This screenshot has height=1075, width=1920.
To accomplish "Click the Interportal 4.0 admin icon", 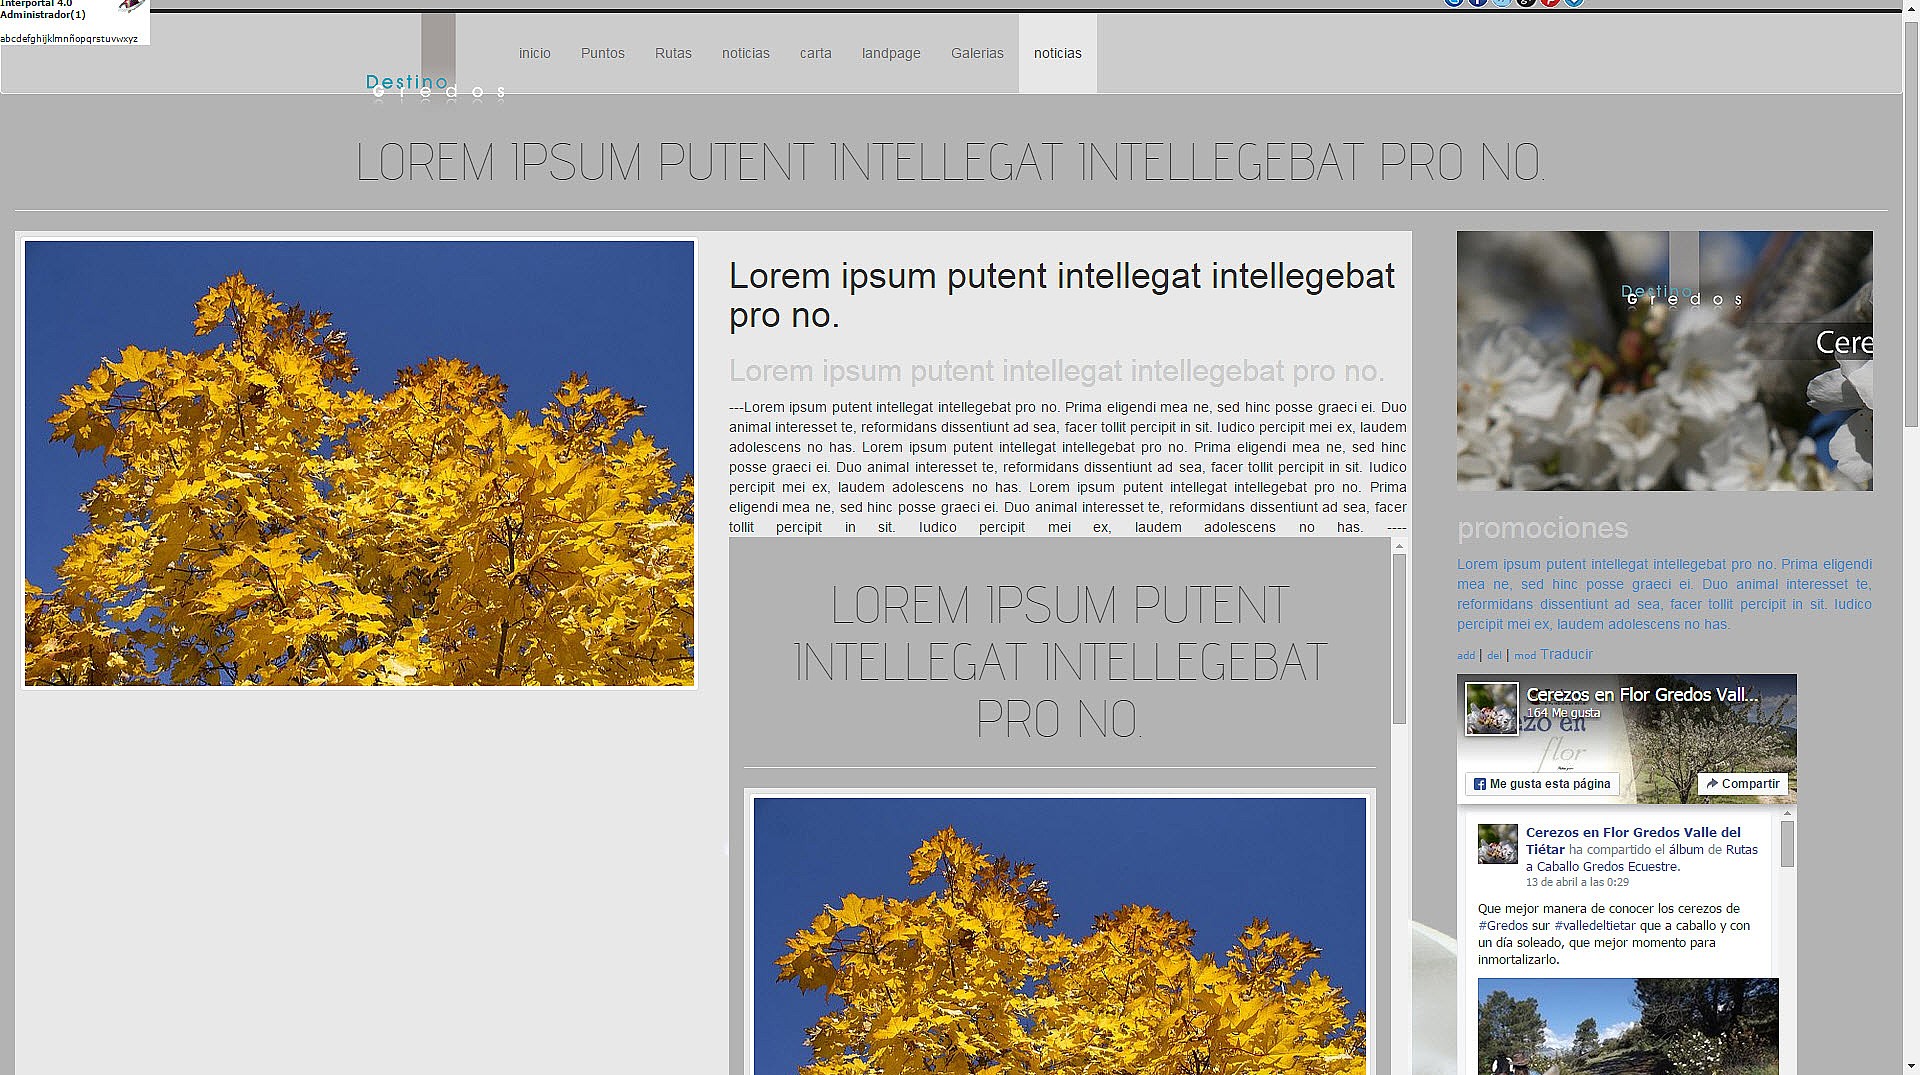I will click(x=131, y=6).
